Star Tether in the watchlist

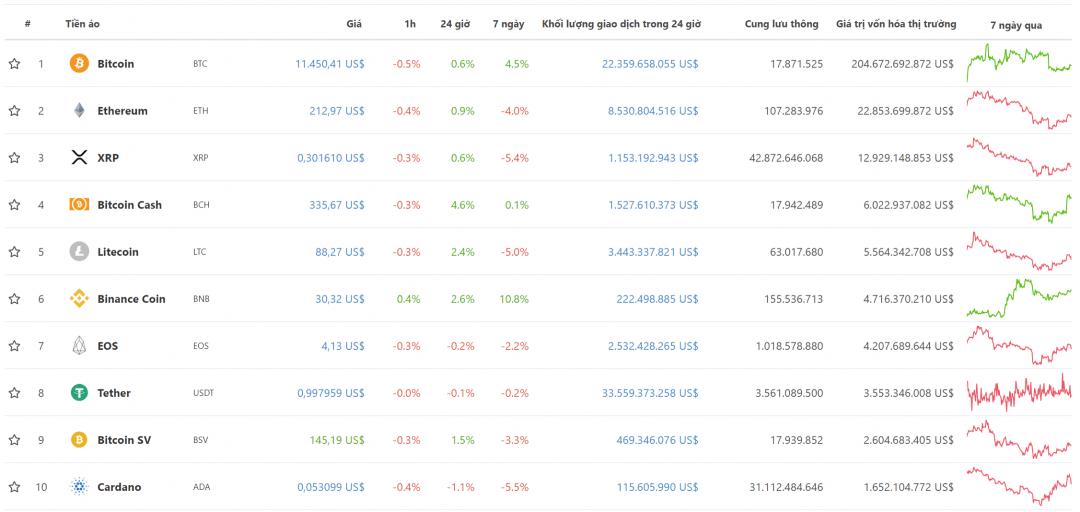pos(14,393)
